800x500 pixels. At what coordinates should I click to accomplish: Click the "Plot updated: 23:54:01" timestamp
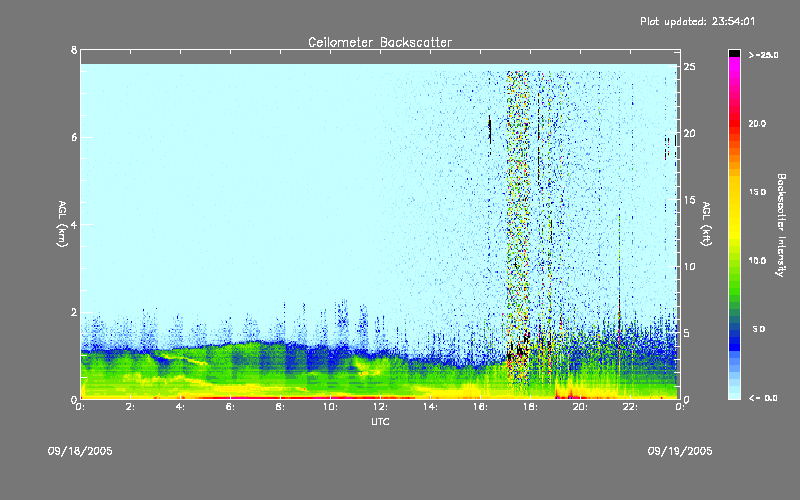click(x=697, y=21)
